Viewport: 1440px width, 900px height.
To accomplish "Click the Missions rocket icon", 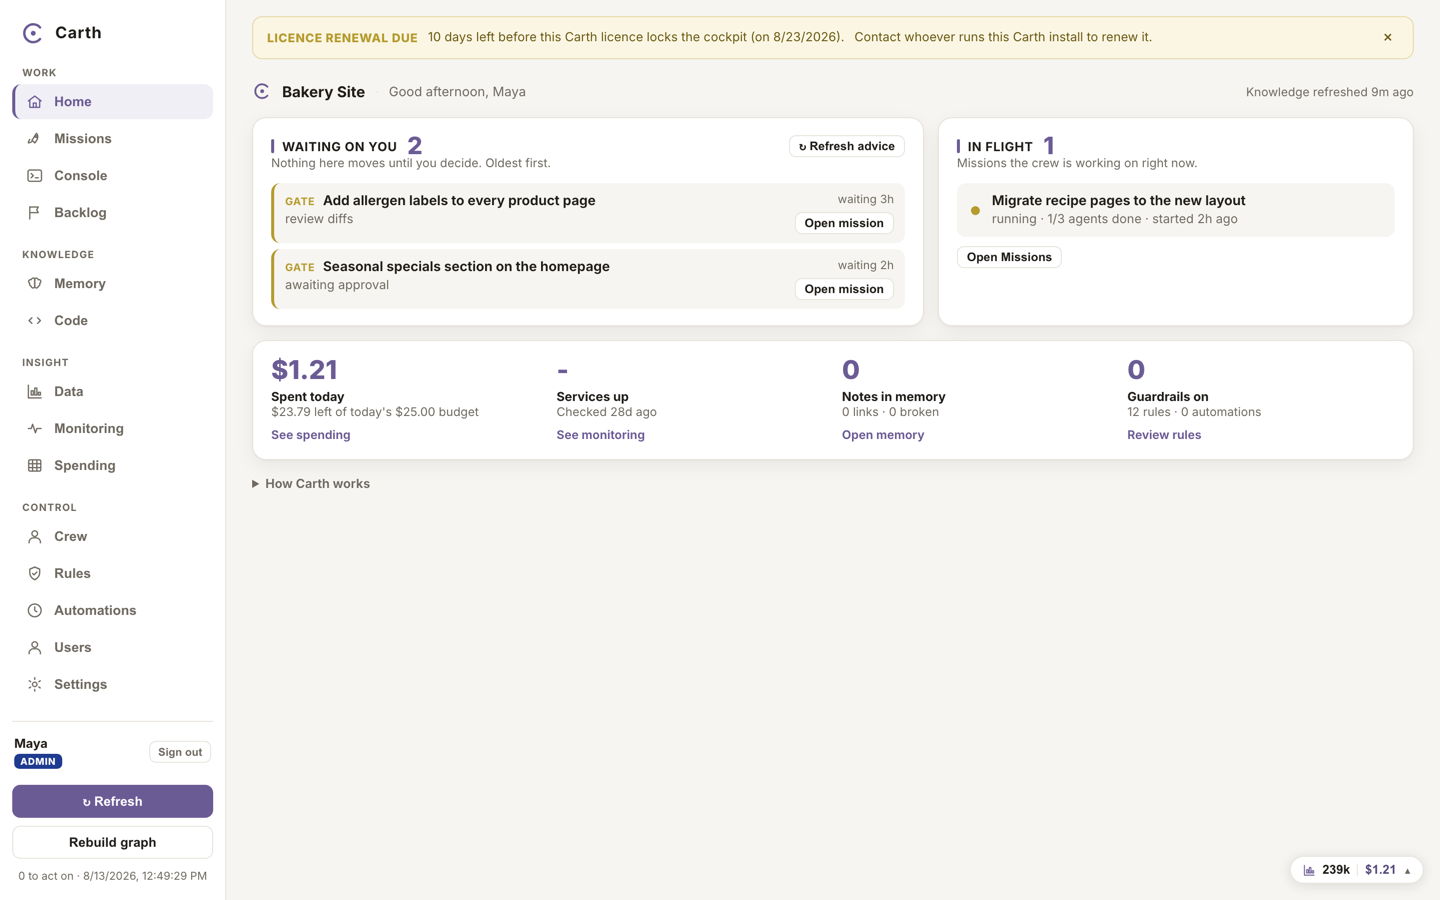I will [35, 139].
